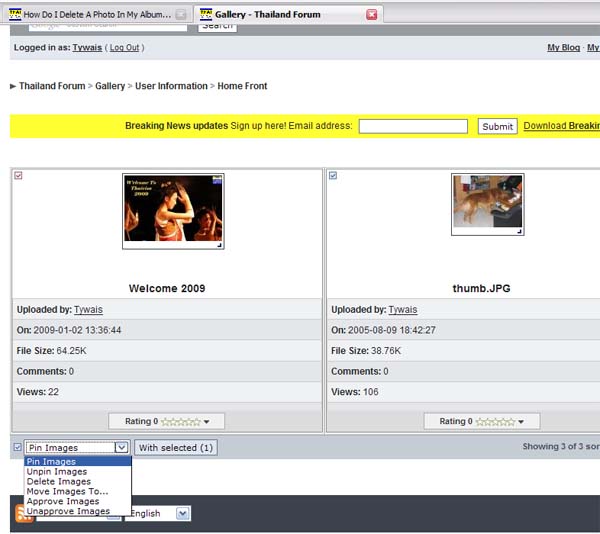600x534 pixels.
Task: Click the upload date 2009-01-02 13:36:44
Action: pyautogui.click(x=77, y=330)
